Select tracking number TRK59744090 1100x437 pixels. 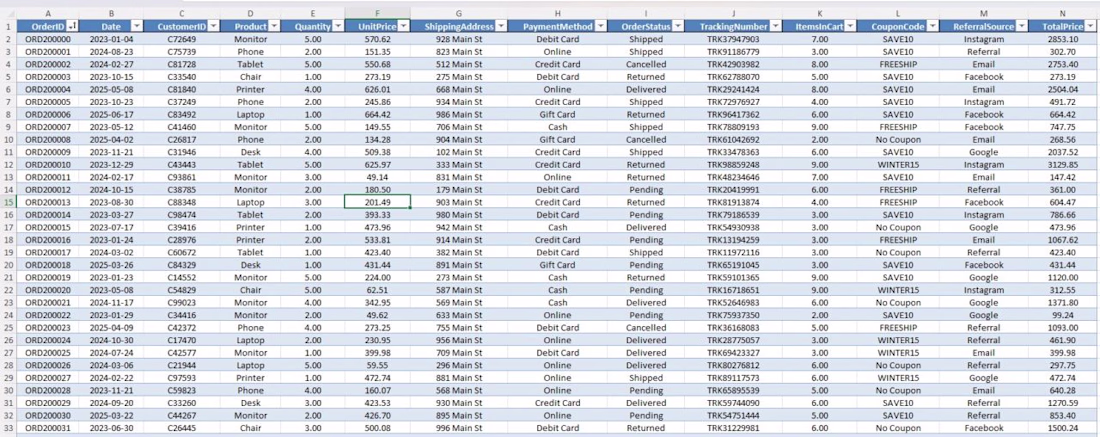733,403
